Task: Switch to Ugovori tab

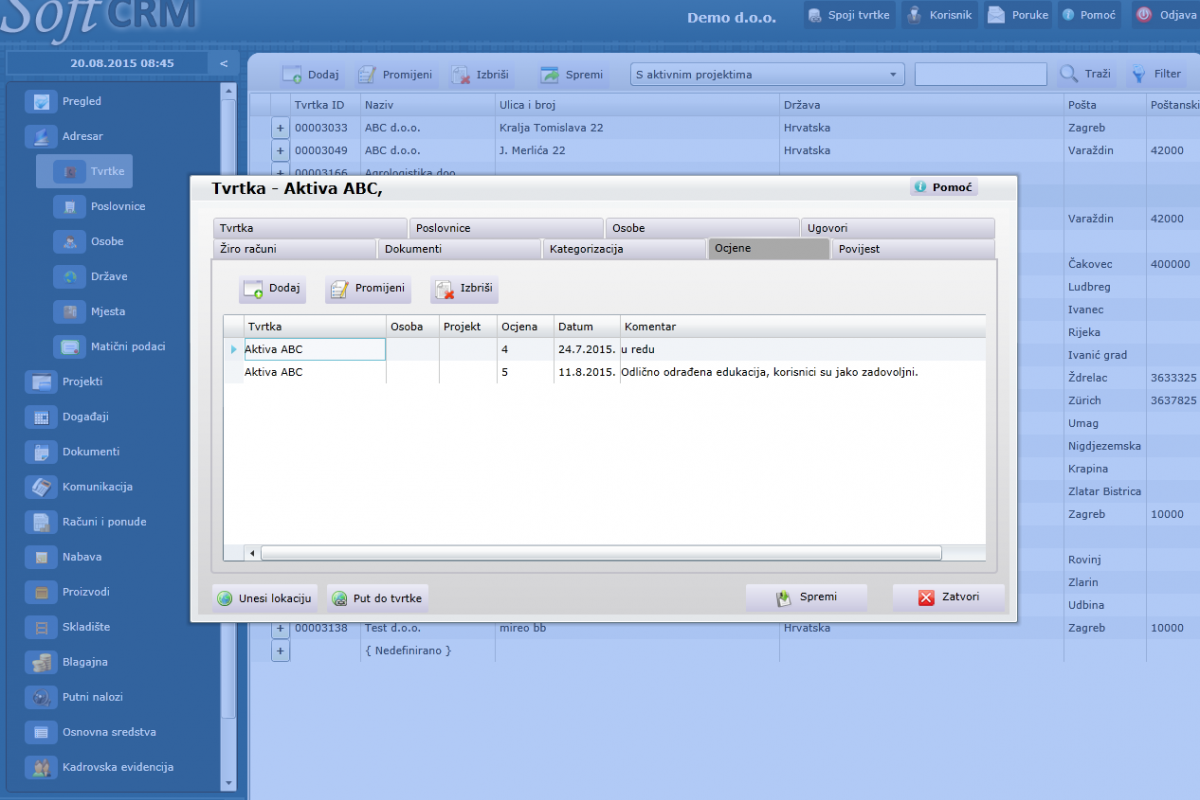Action: coord(898,228)
